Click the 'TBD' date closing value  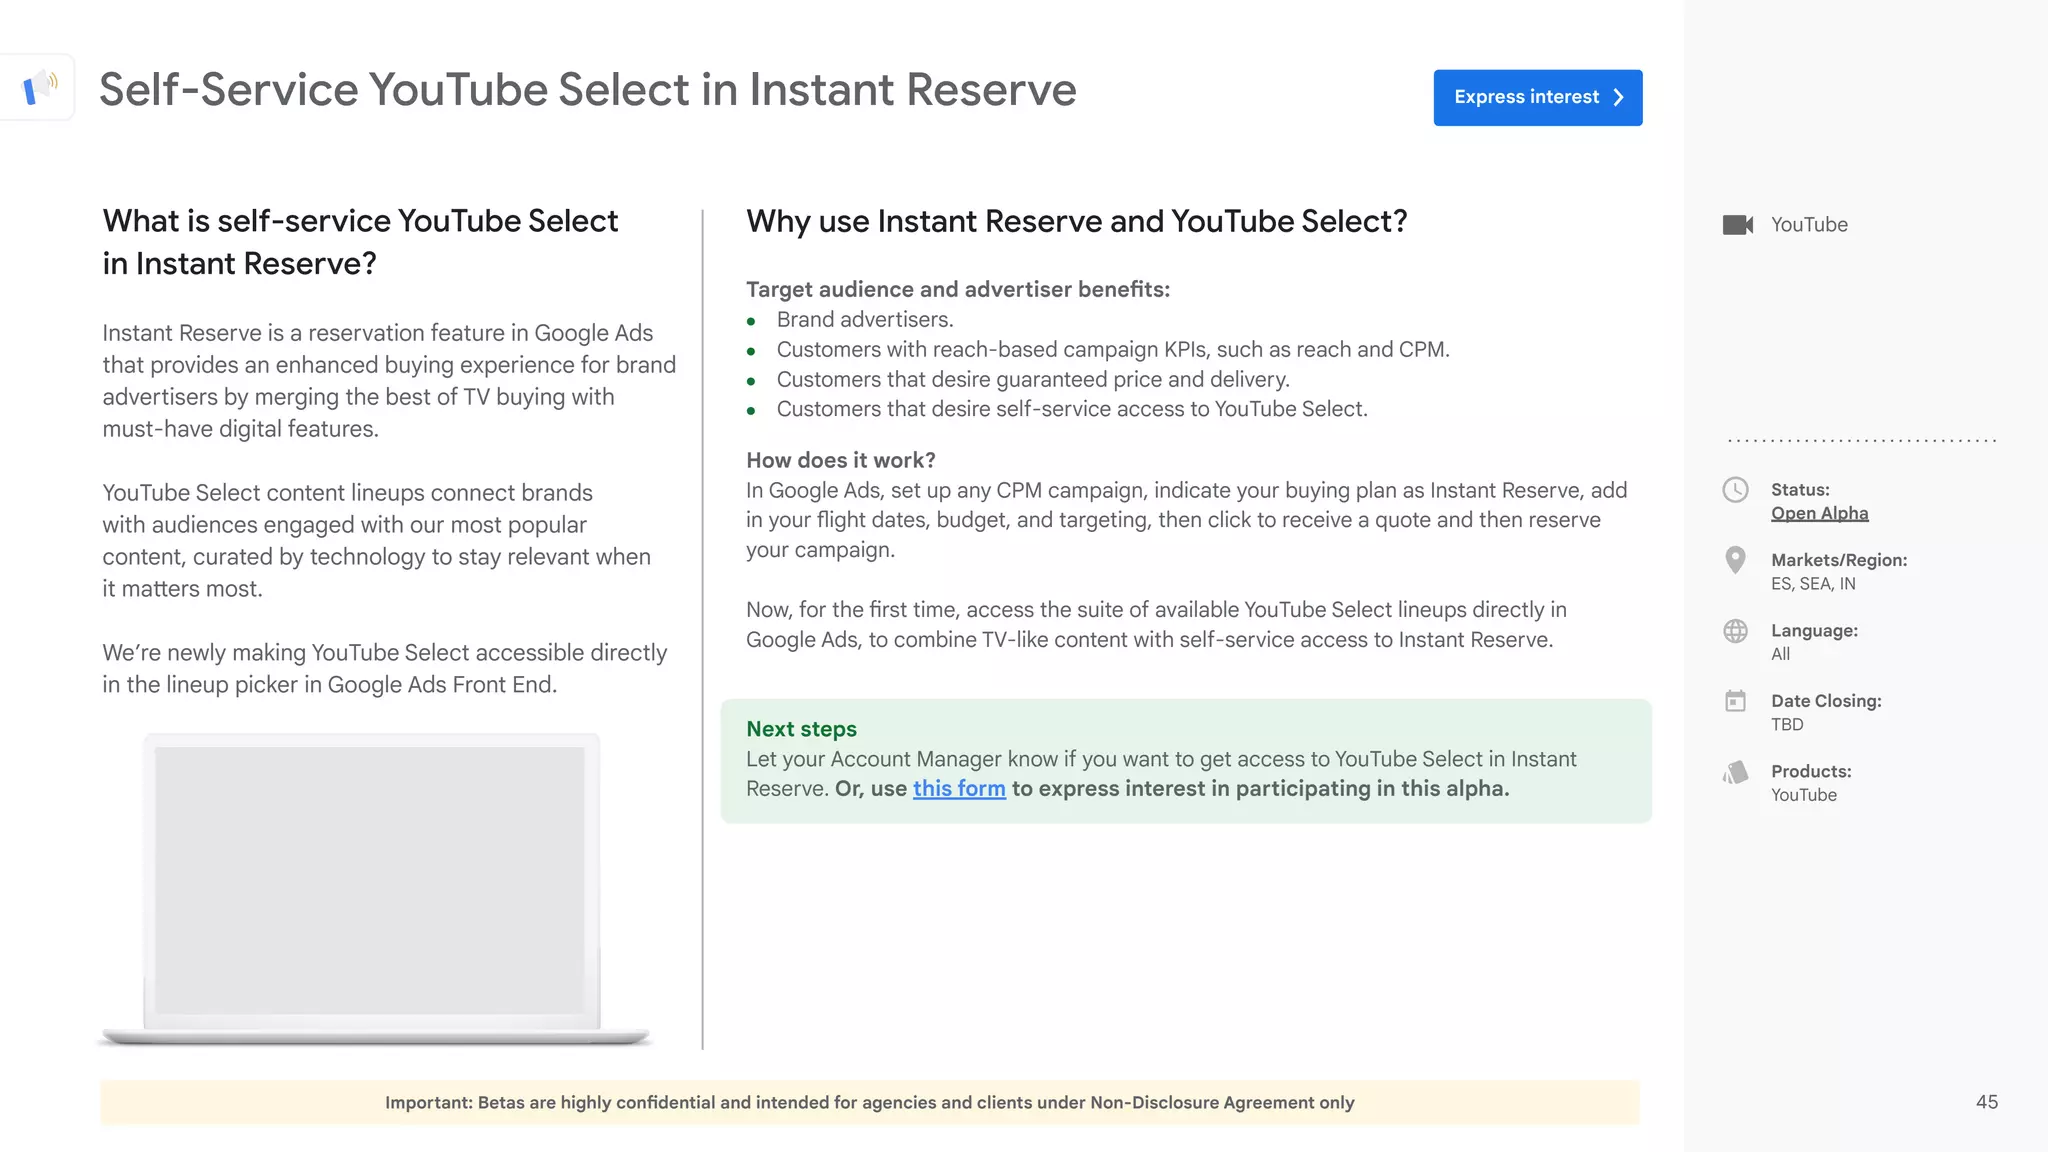(1787, 725)
